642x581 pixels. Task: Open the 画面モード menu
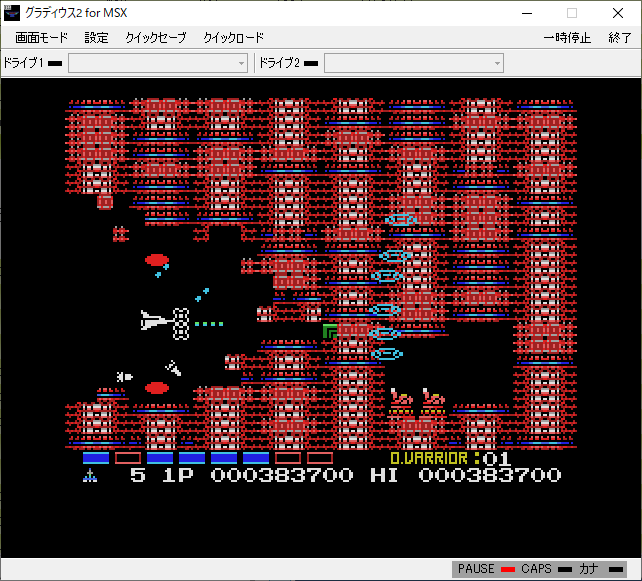(x=41, y=38)
